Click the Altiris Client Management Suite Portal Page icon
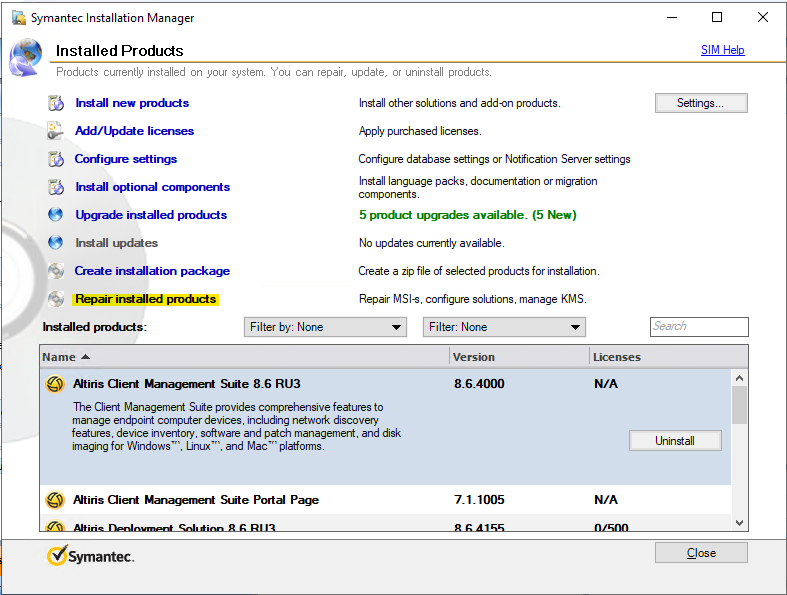The height and width of the screenshot is (595, 787). coord(55,500)
